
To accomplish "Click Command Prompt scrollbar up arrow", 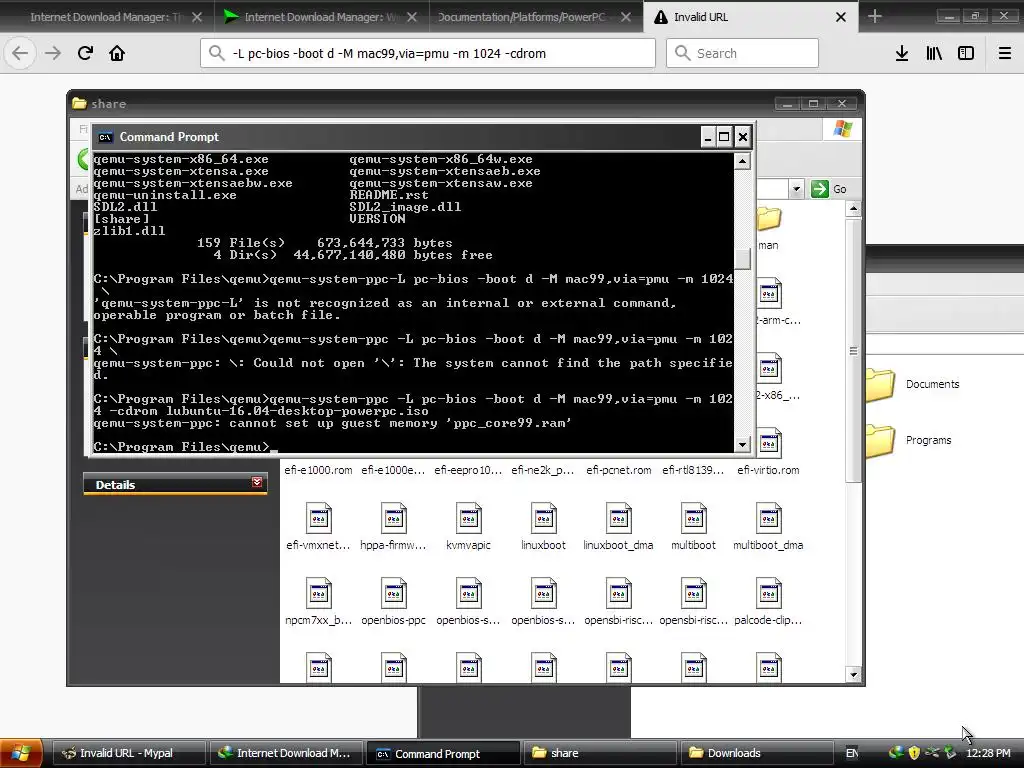I will point(742,161).
